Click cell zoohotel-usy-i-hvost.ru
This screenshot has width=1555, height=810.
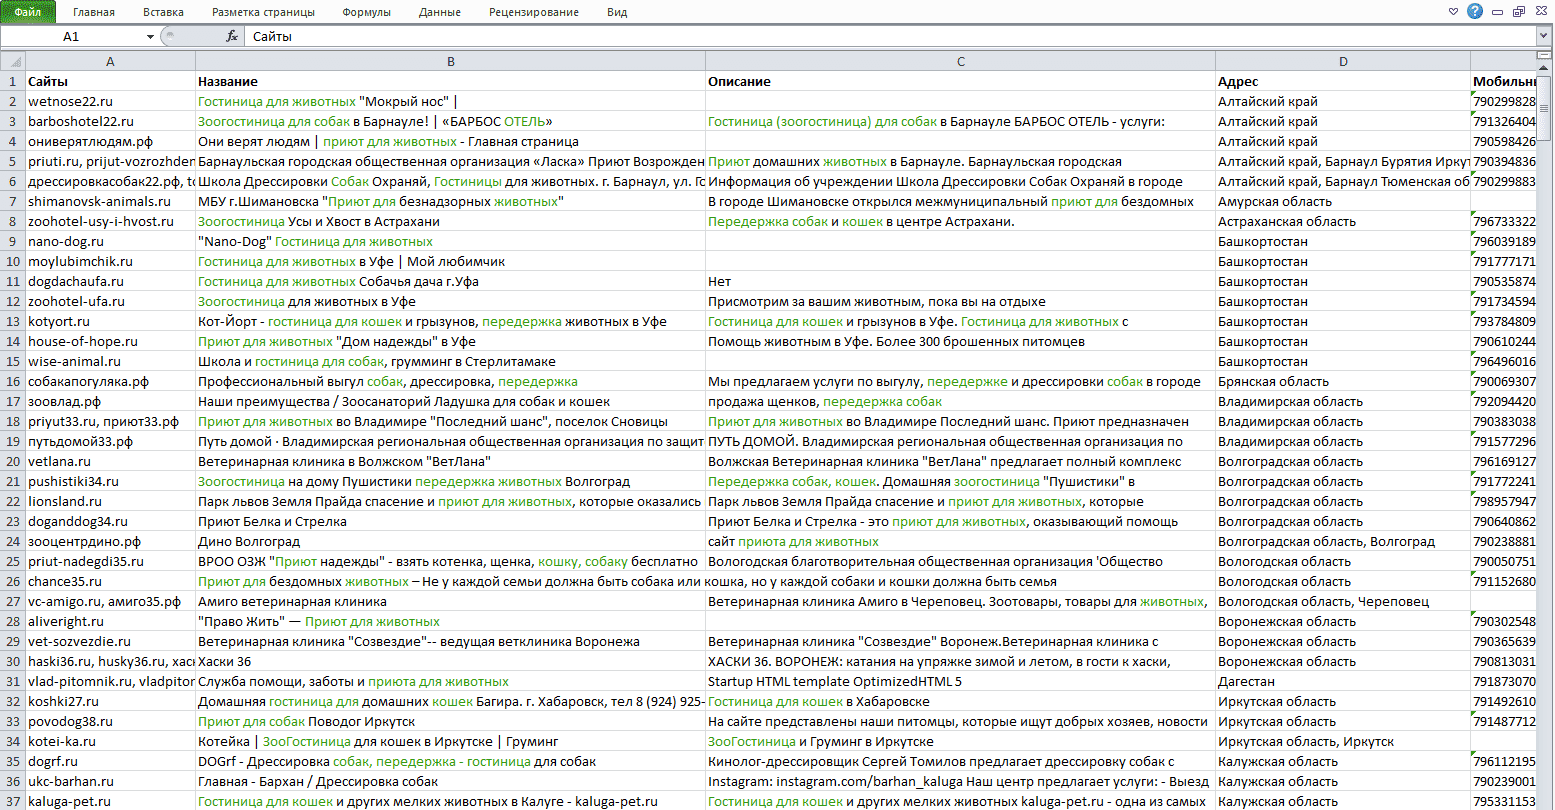[110, 221]
